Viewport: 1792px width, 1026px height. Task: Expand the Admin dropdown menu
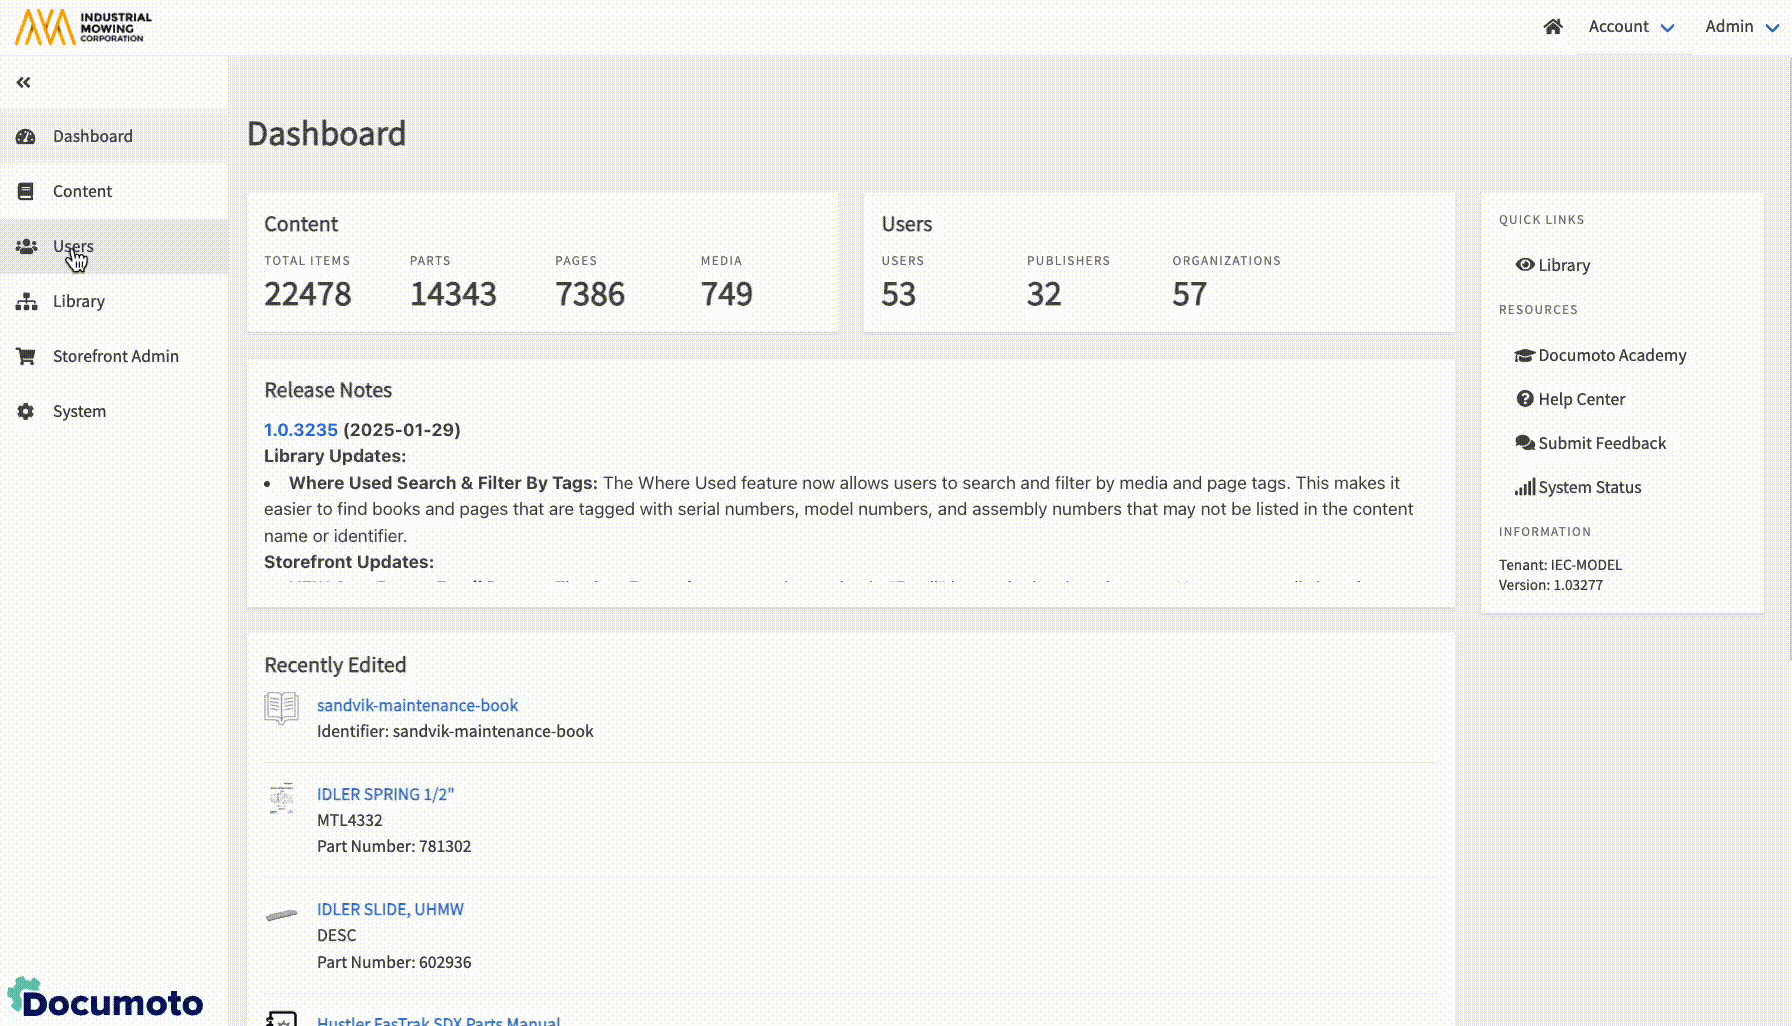tap(1741, 27)
